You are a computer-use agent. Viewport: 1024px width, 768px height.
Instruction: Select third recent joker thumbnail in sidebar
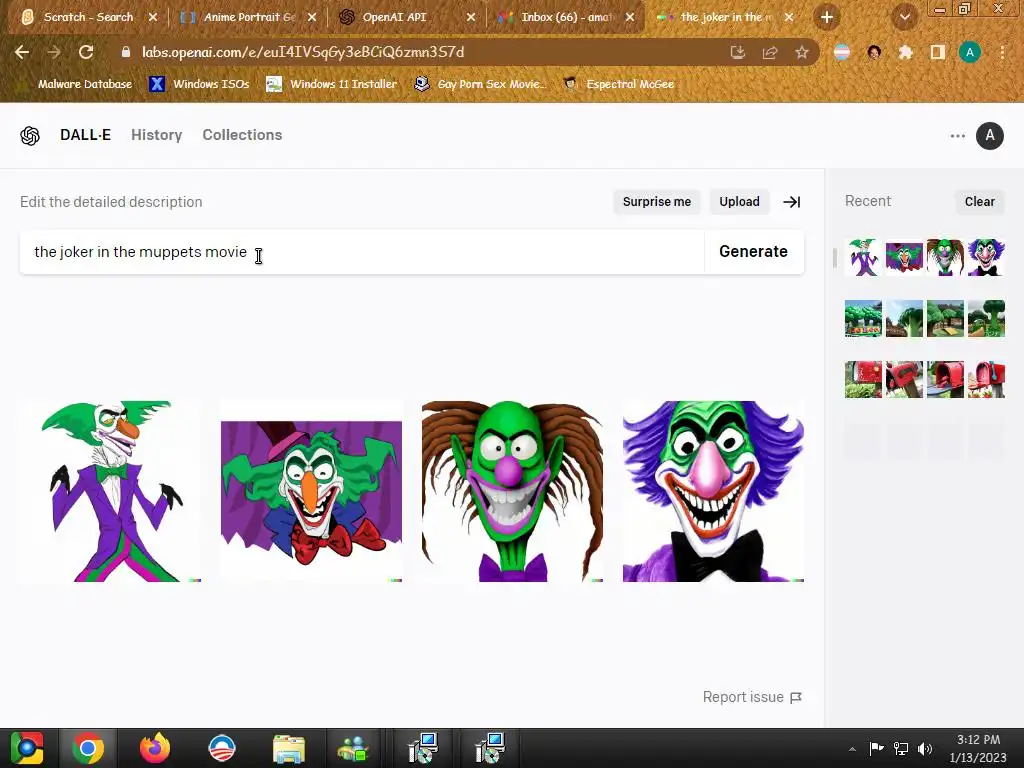pyautogui.click(x=945, y=257)
